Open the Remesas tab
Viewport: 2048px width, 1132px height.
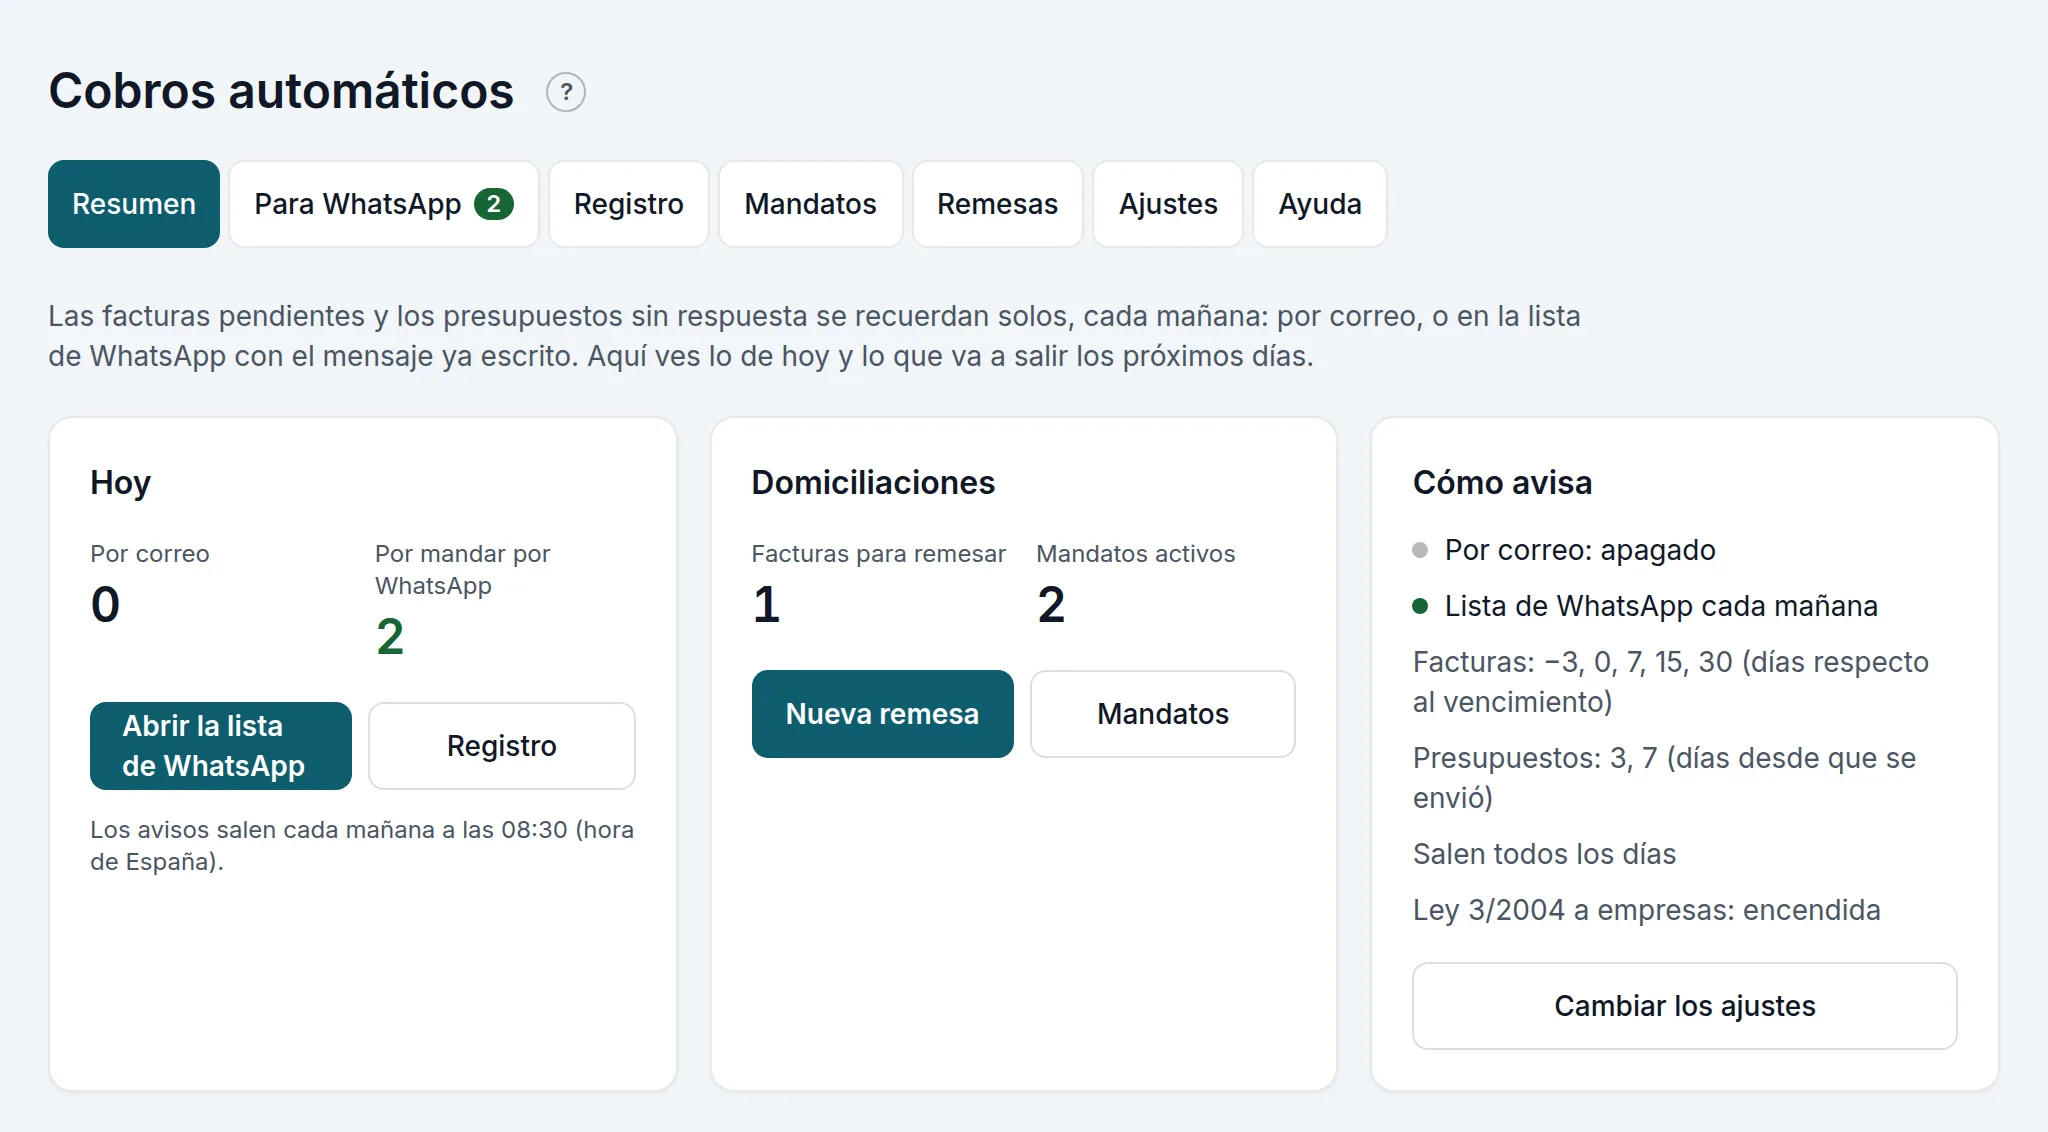tap(998, 204)
